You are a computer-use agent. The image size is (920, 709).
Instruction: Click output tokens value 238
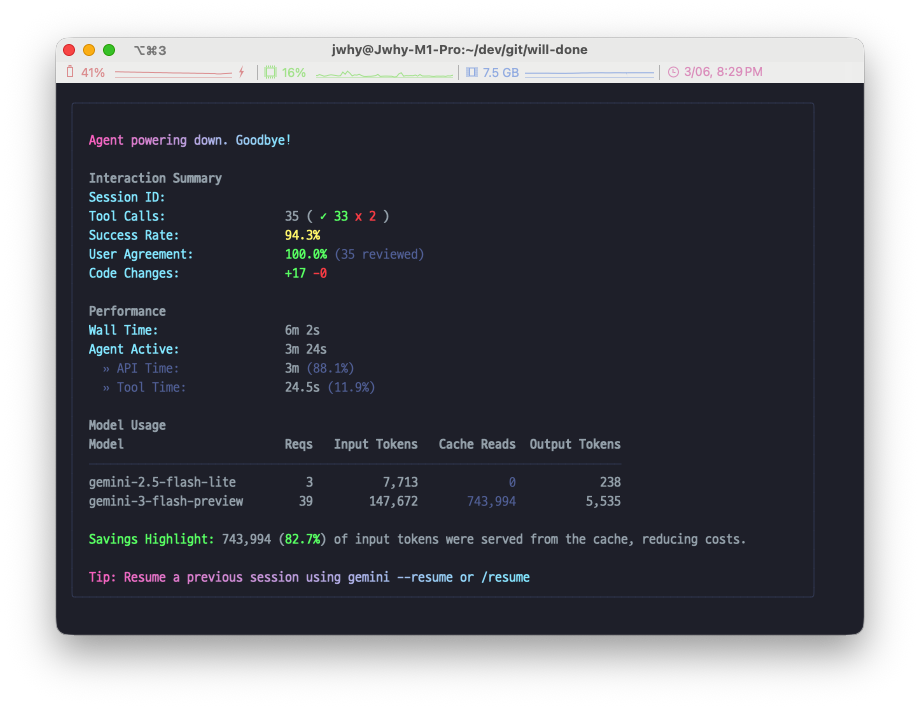coord(610,482)
